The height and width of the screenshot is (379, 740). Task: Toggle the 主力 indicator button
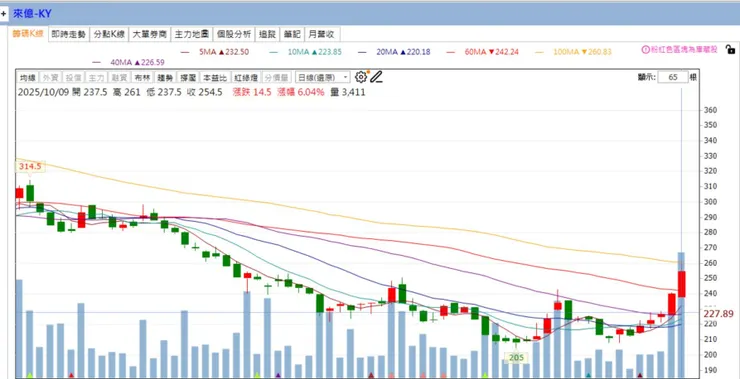tap(96, 77)
